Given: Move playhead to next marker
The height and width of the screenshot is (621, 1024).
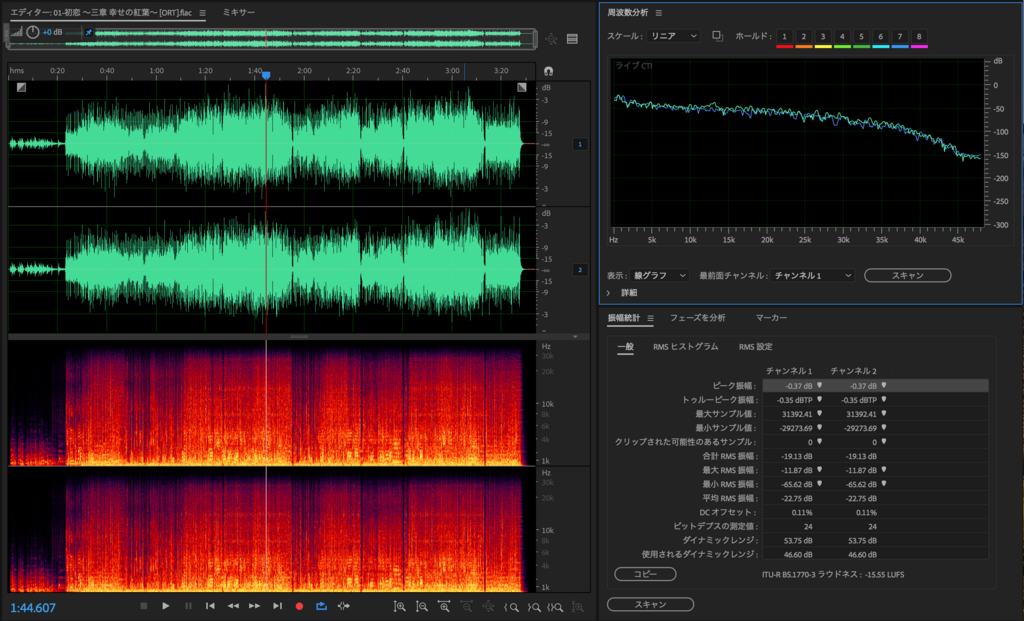Looking at the screenshot, I should (277, 606).
